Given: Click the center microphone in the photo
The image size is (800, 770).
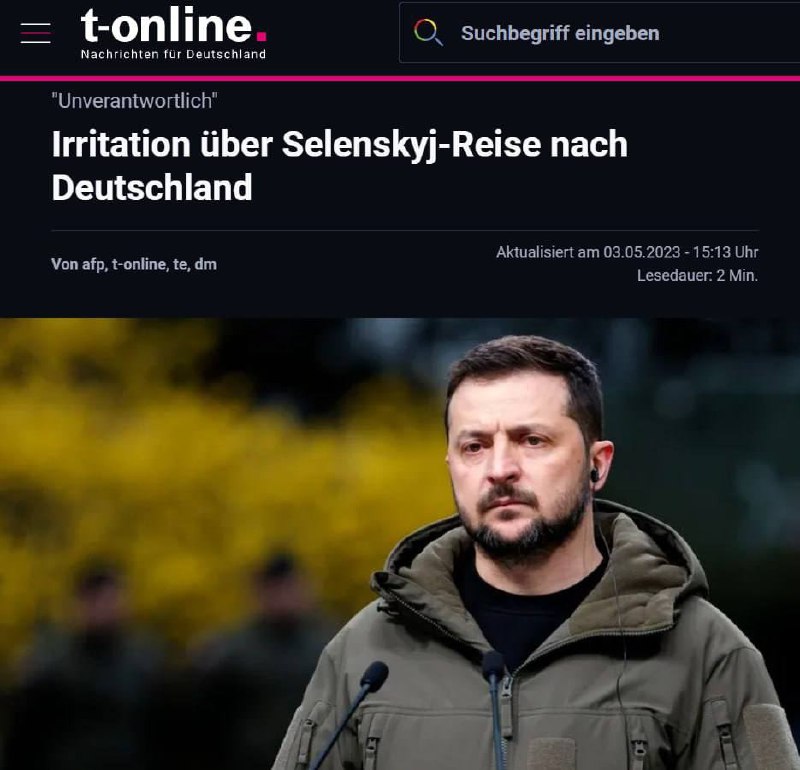Looking at the screenshot, I should [x=493, y=666].
